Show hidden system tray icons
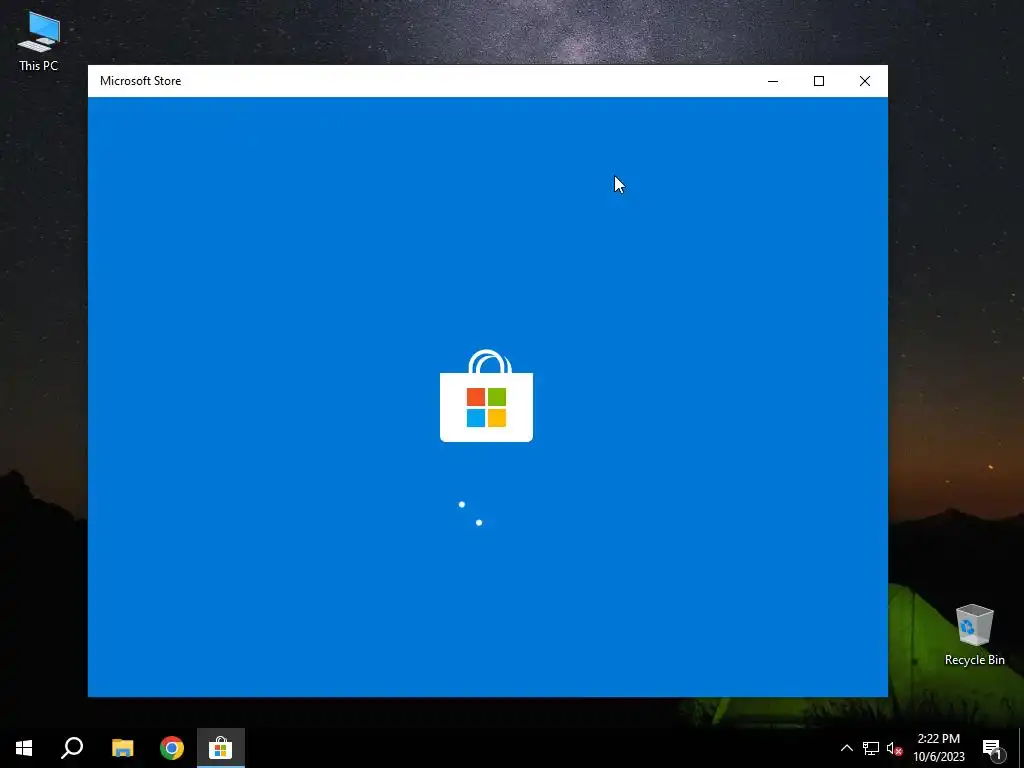The height and width of the screenshot is (768, 1024). click(846, 748)
